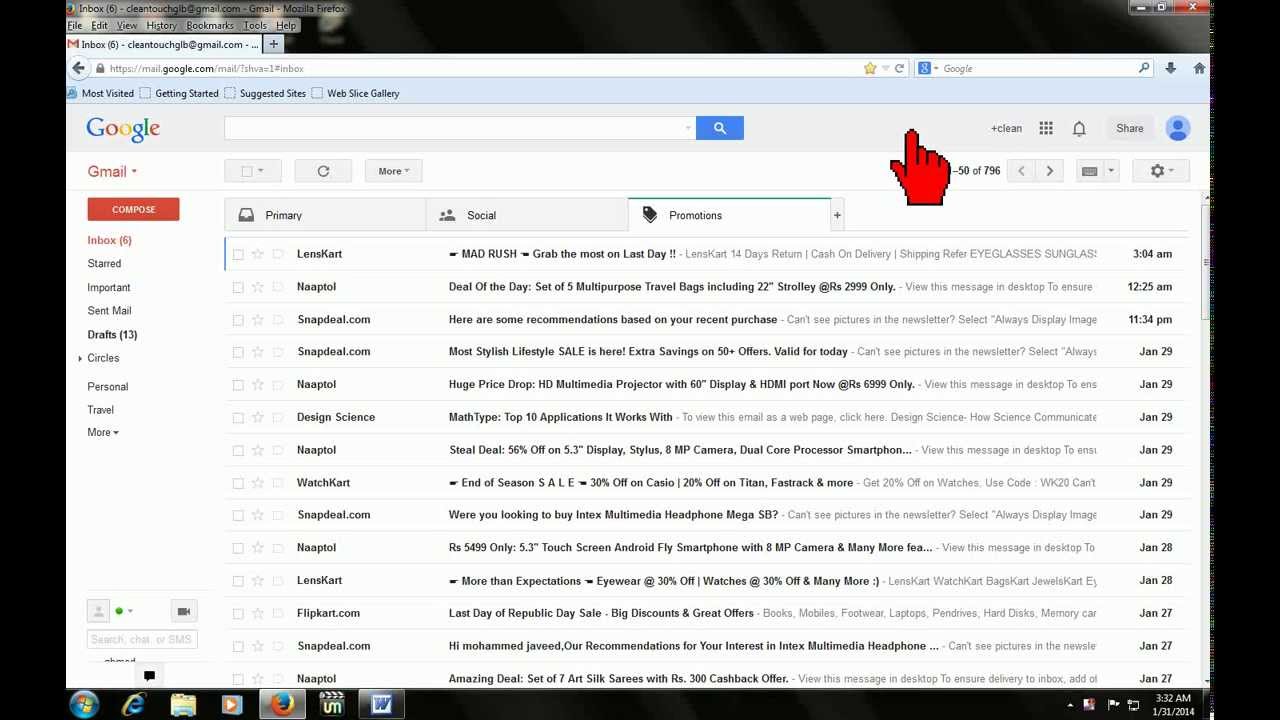Star the Design Science MathType email
Image resolution: width=1280 pixels, height=720 pixels.
coord(257,417)
